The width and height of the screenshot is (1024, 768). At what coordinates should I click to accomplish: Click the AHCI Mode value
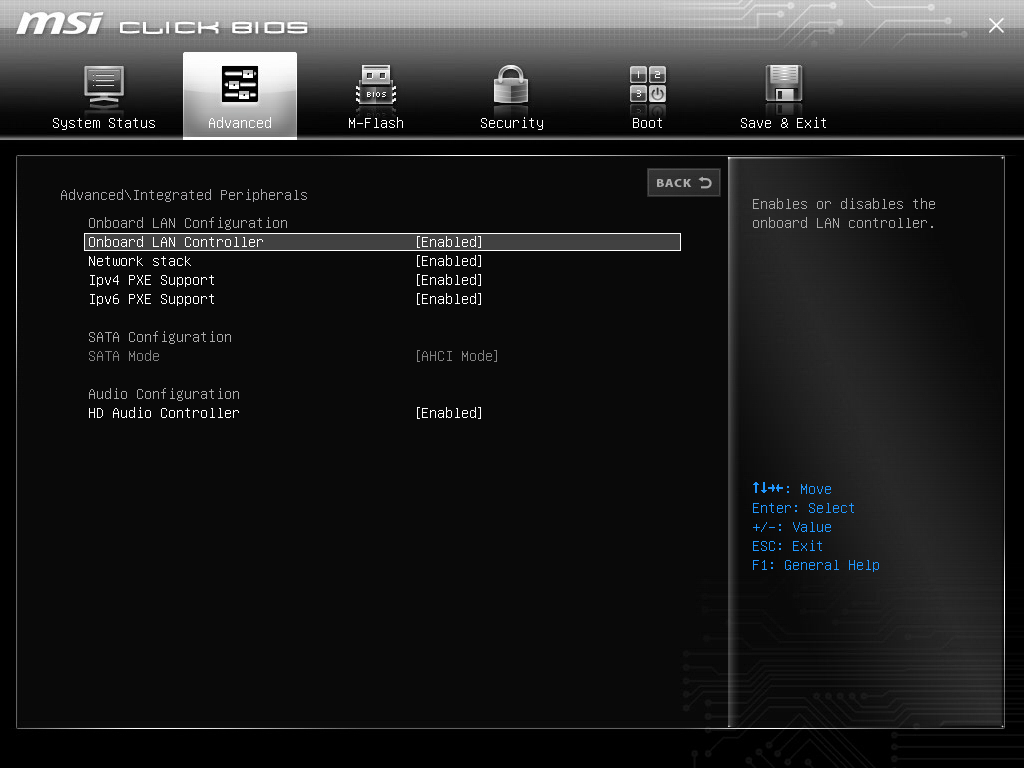[456, 356]
